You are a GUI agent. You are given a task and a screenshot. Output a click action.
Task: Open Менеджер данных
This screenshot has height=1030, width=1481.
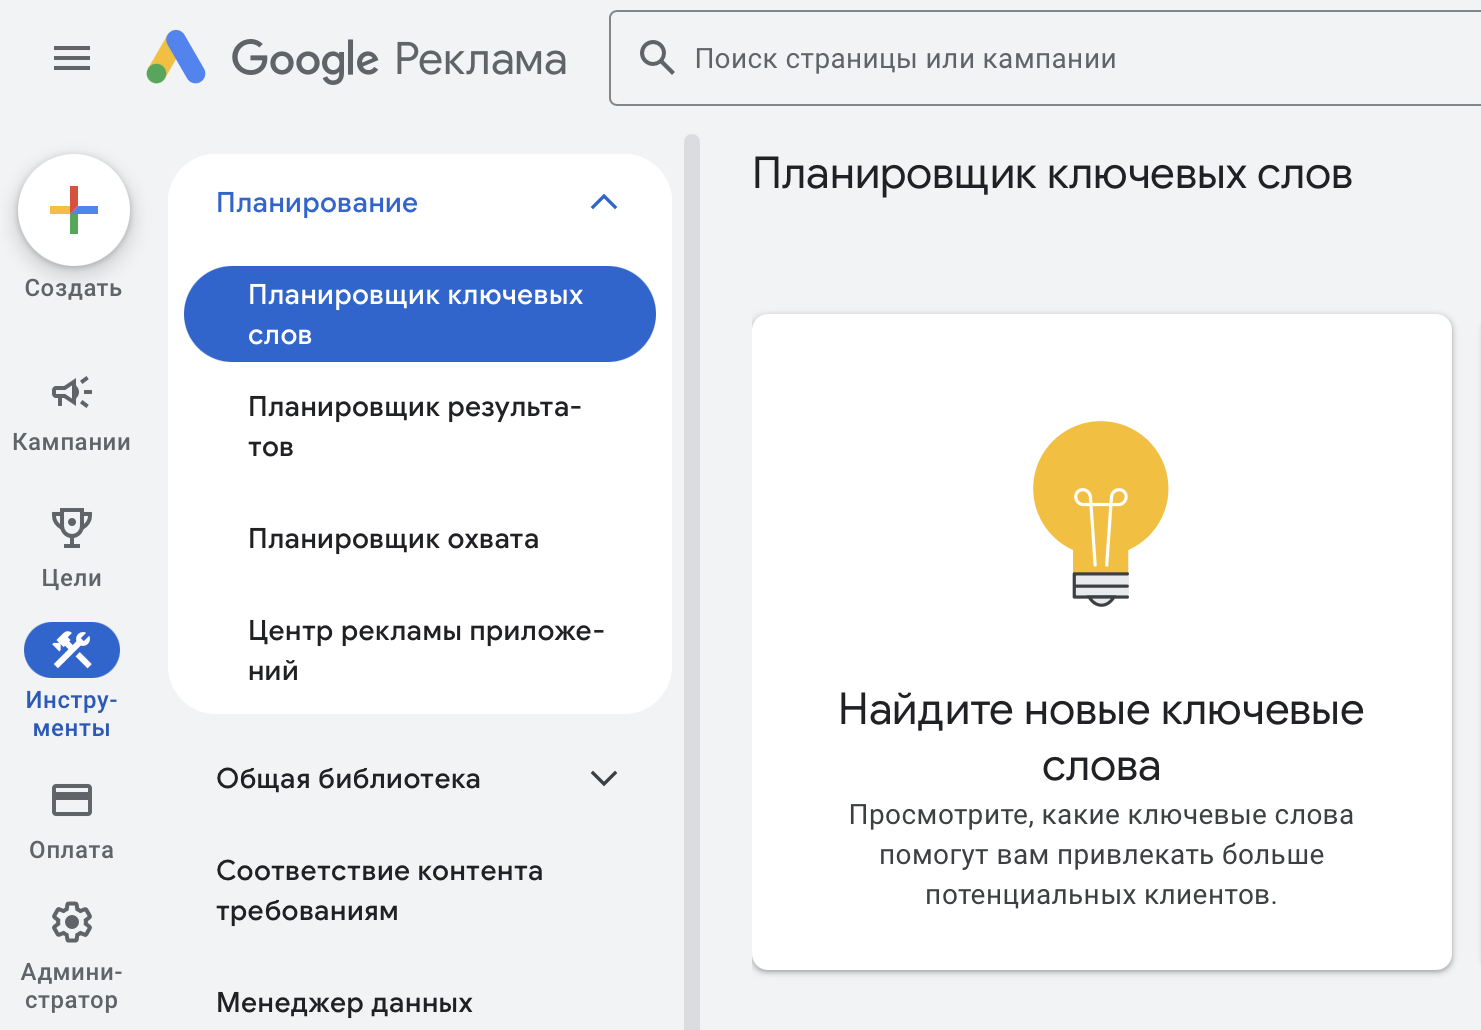point(344,1002)
